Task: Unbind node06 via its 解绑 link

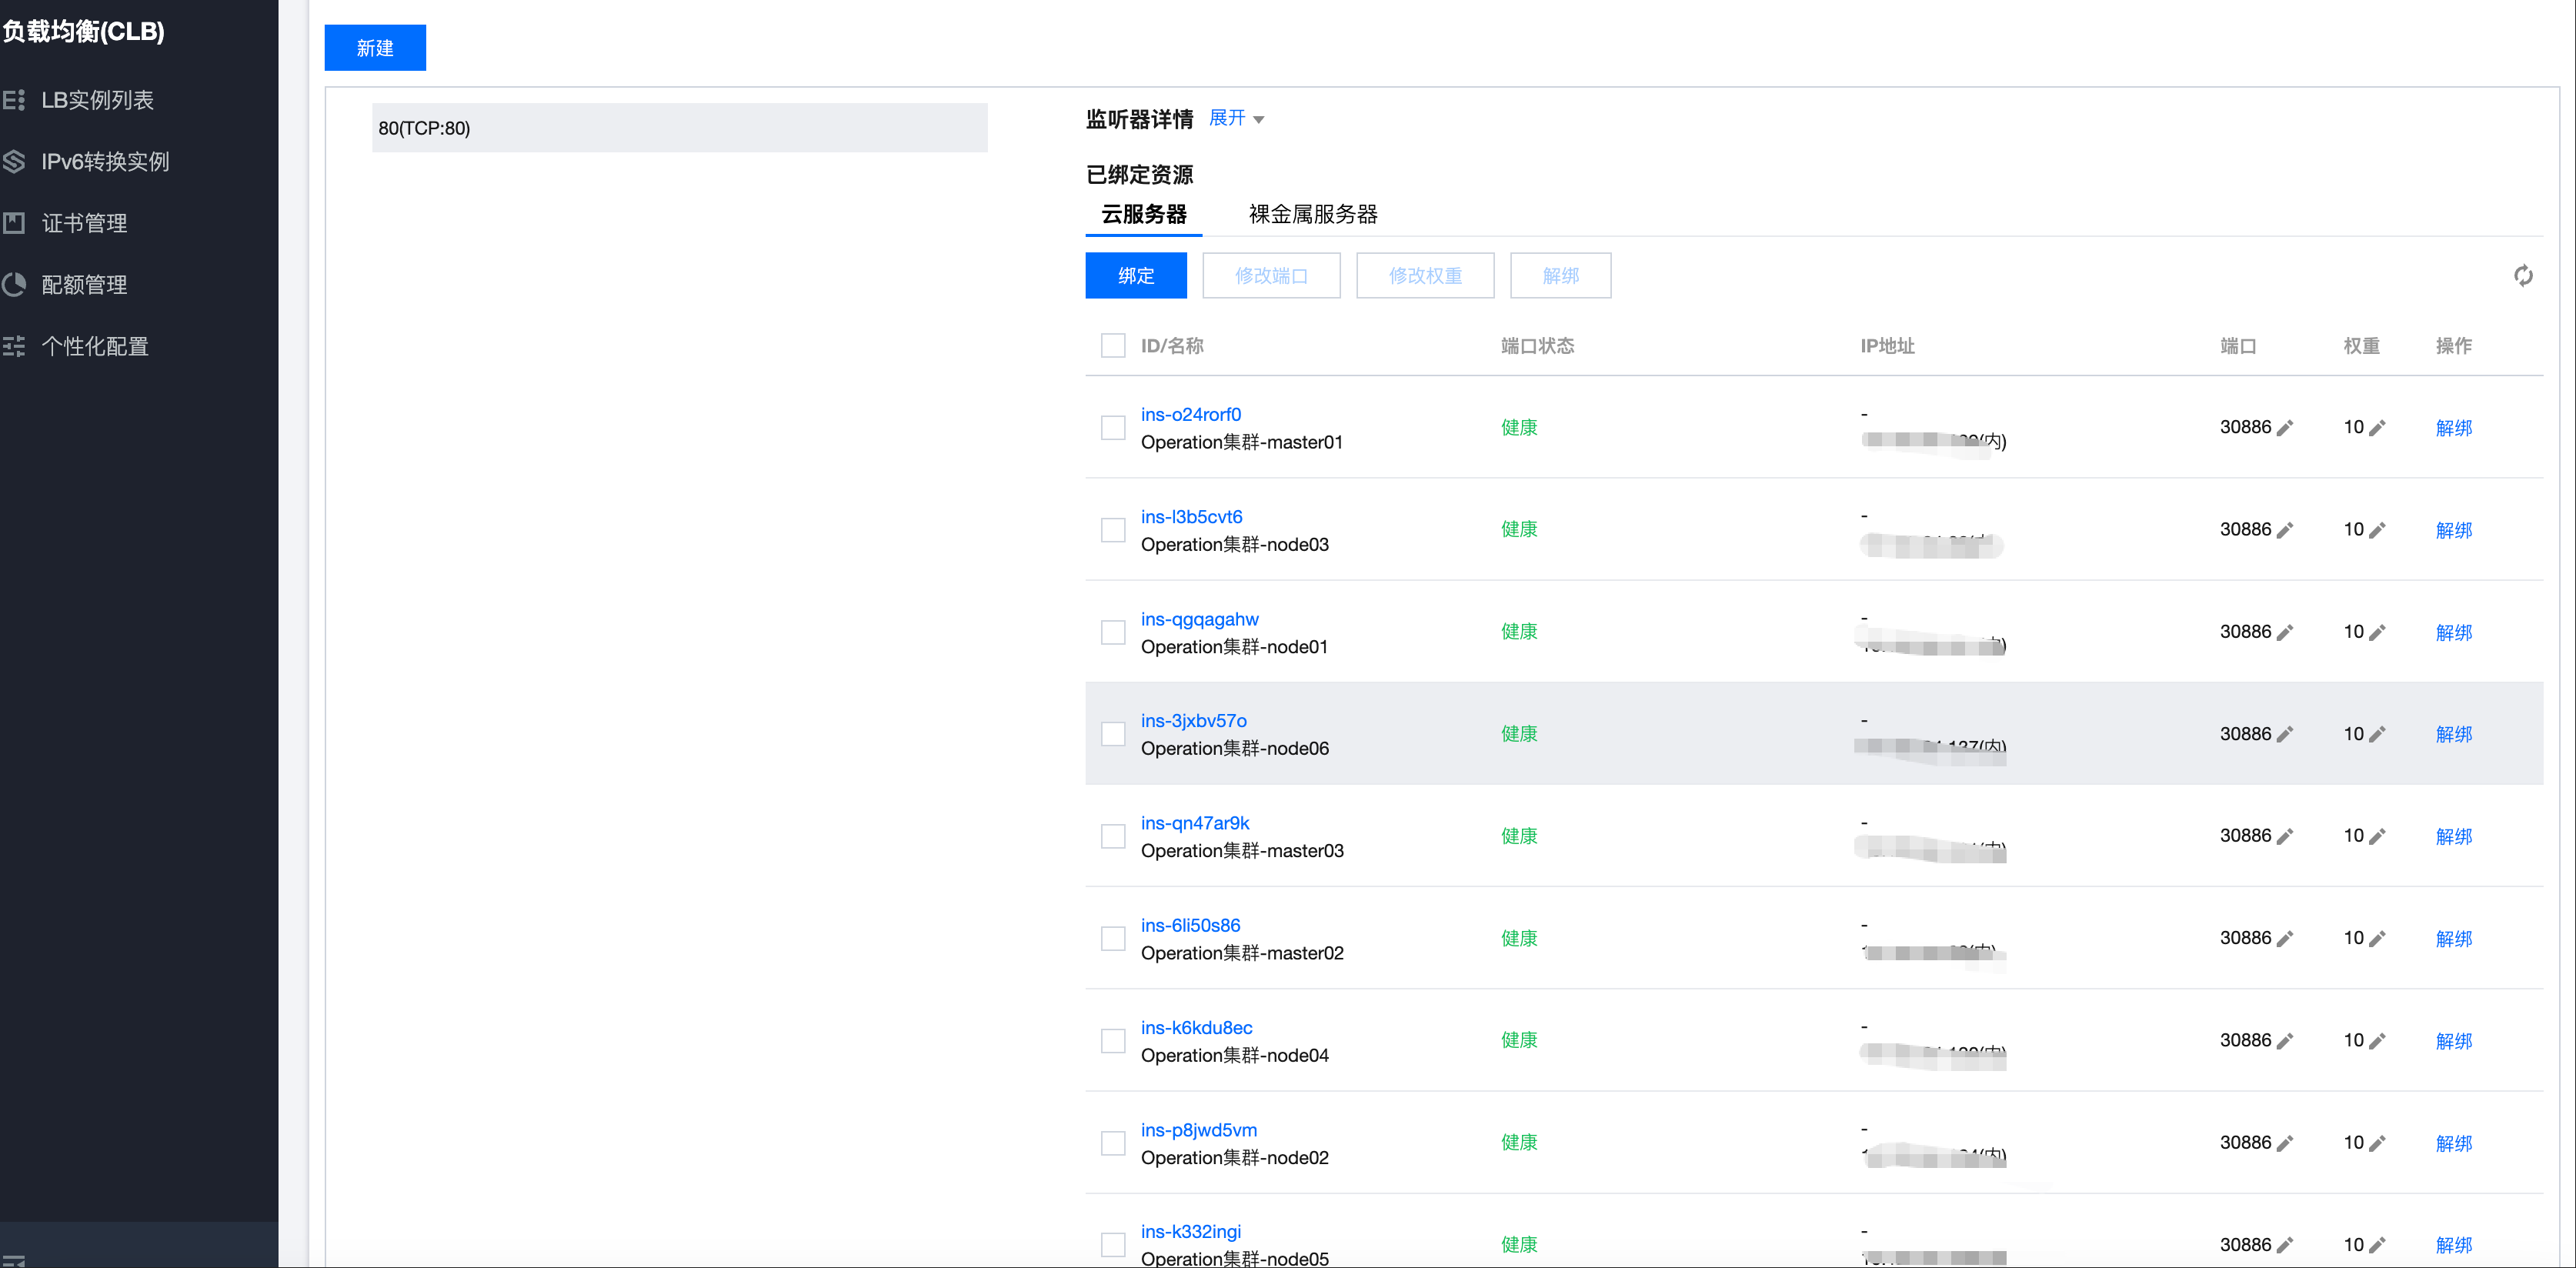Action: 2454,734
